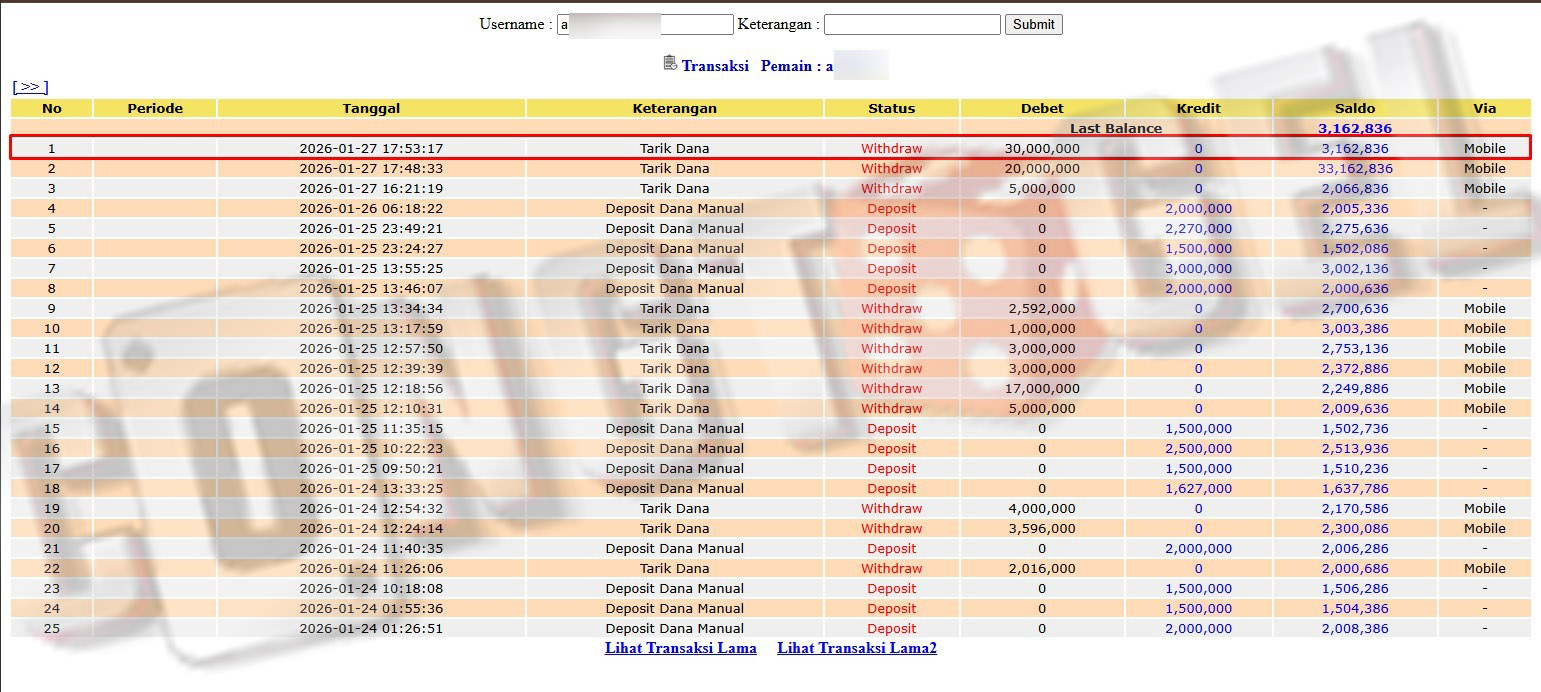The image size is (1541, 692).
Task: Click the 2,700,636 saldo value
Action: coord(1354,308)
